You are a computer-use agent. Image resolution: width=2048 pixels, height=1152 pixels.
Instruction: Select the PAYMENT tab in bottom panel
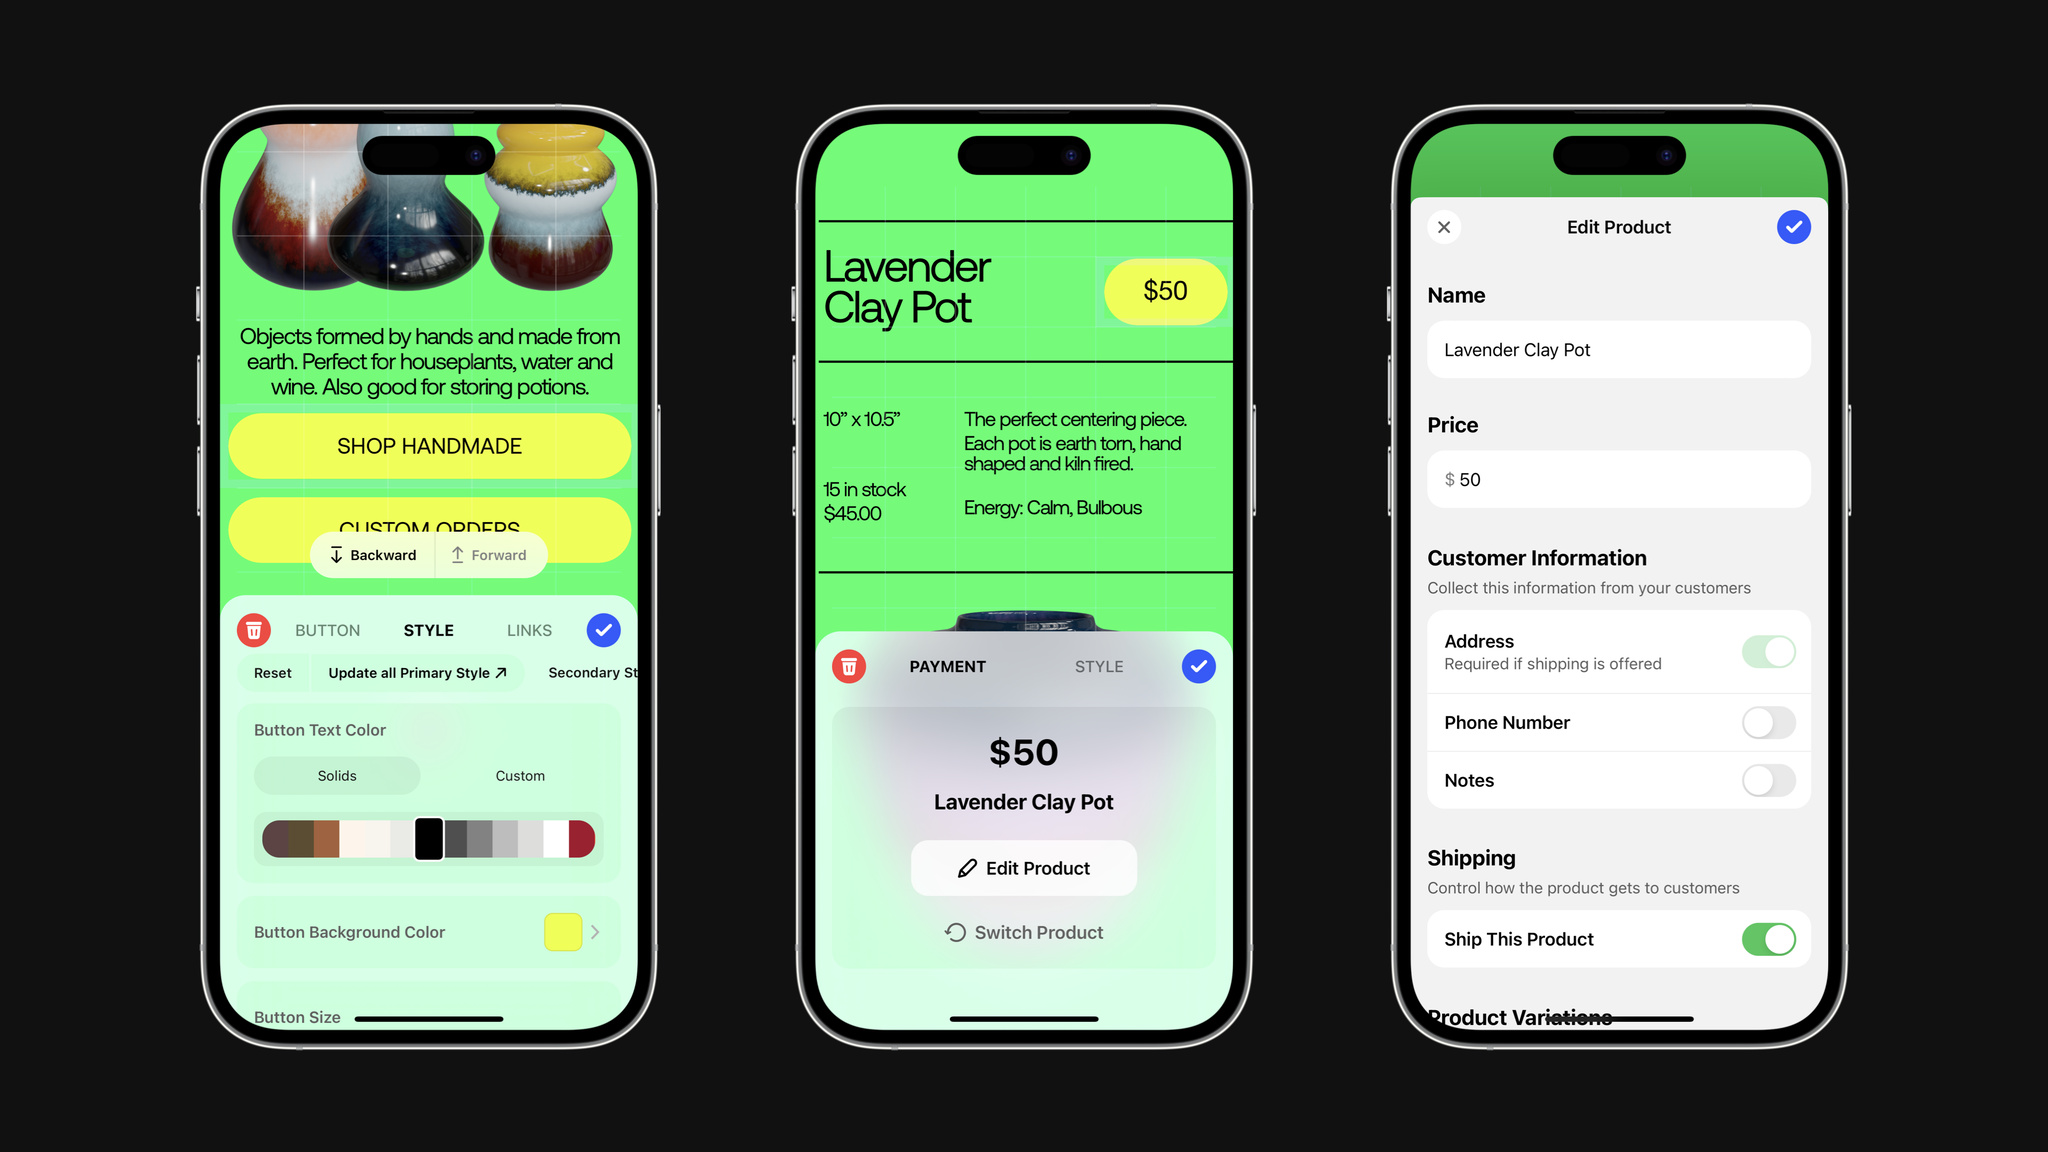tap(948, 665)
